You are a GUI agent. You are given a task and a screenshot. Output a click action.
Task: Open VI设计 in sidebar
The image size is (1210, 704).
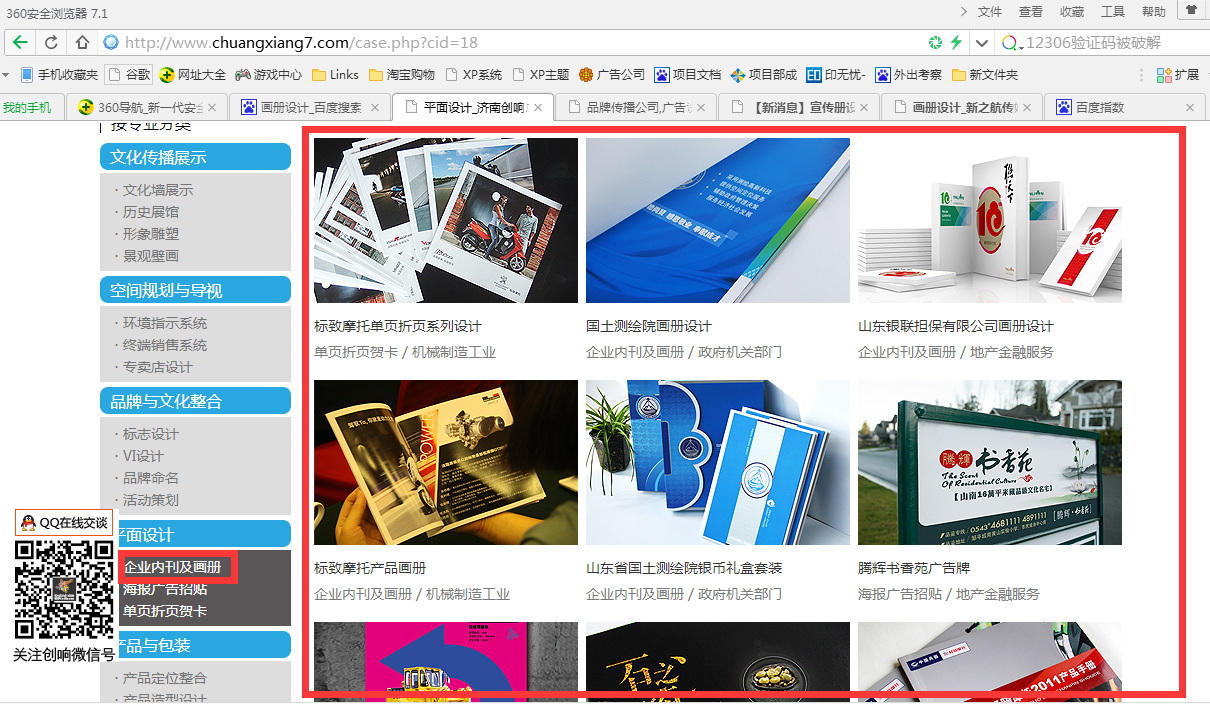click(142, 456)
